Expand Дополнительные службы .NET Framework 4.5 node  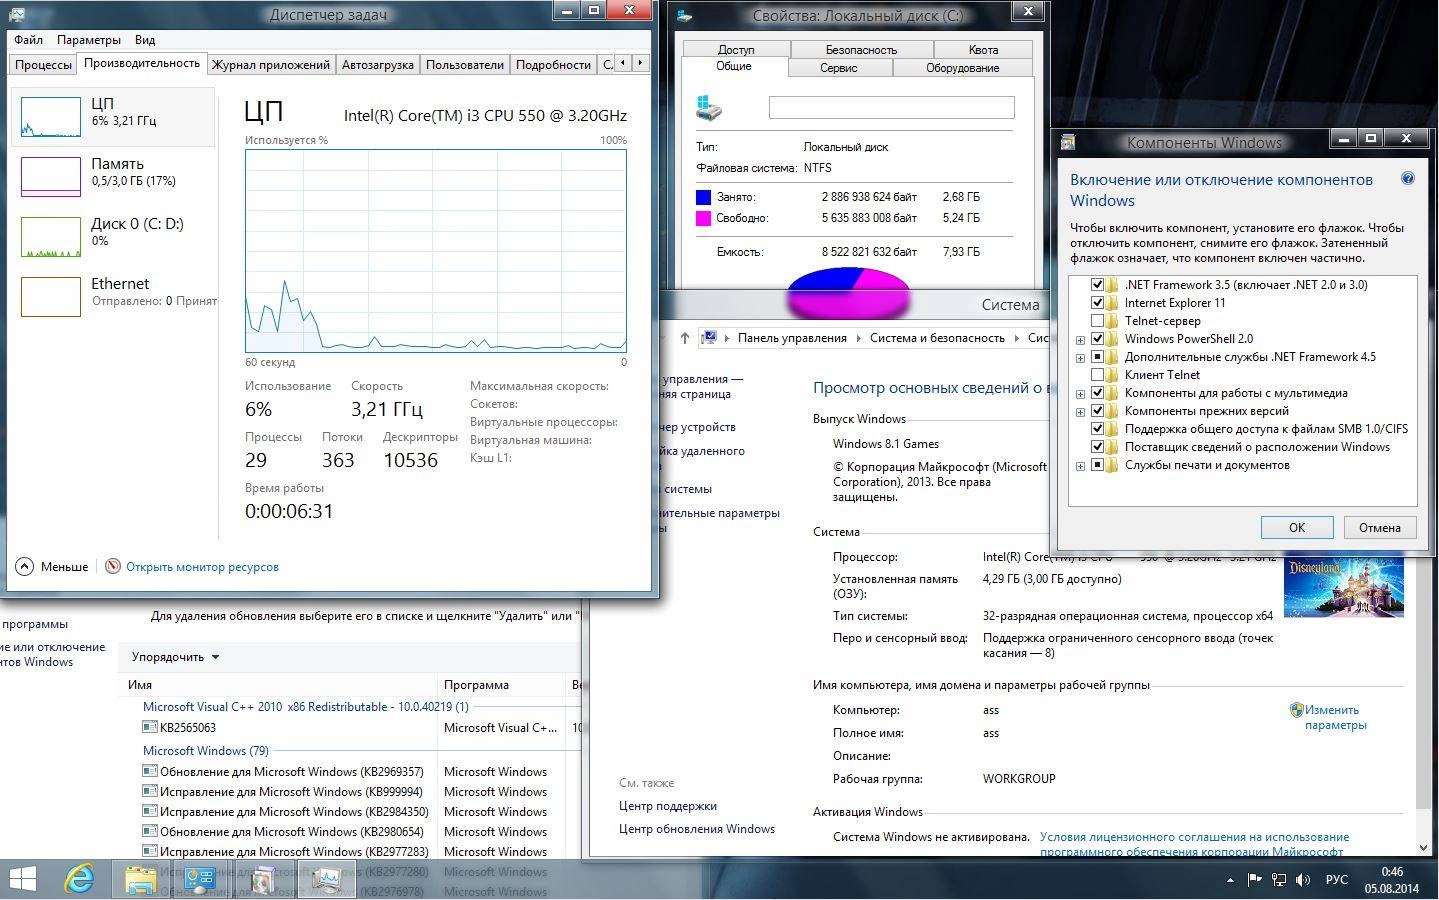tap(1080, 358)
